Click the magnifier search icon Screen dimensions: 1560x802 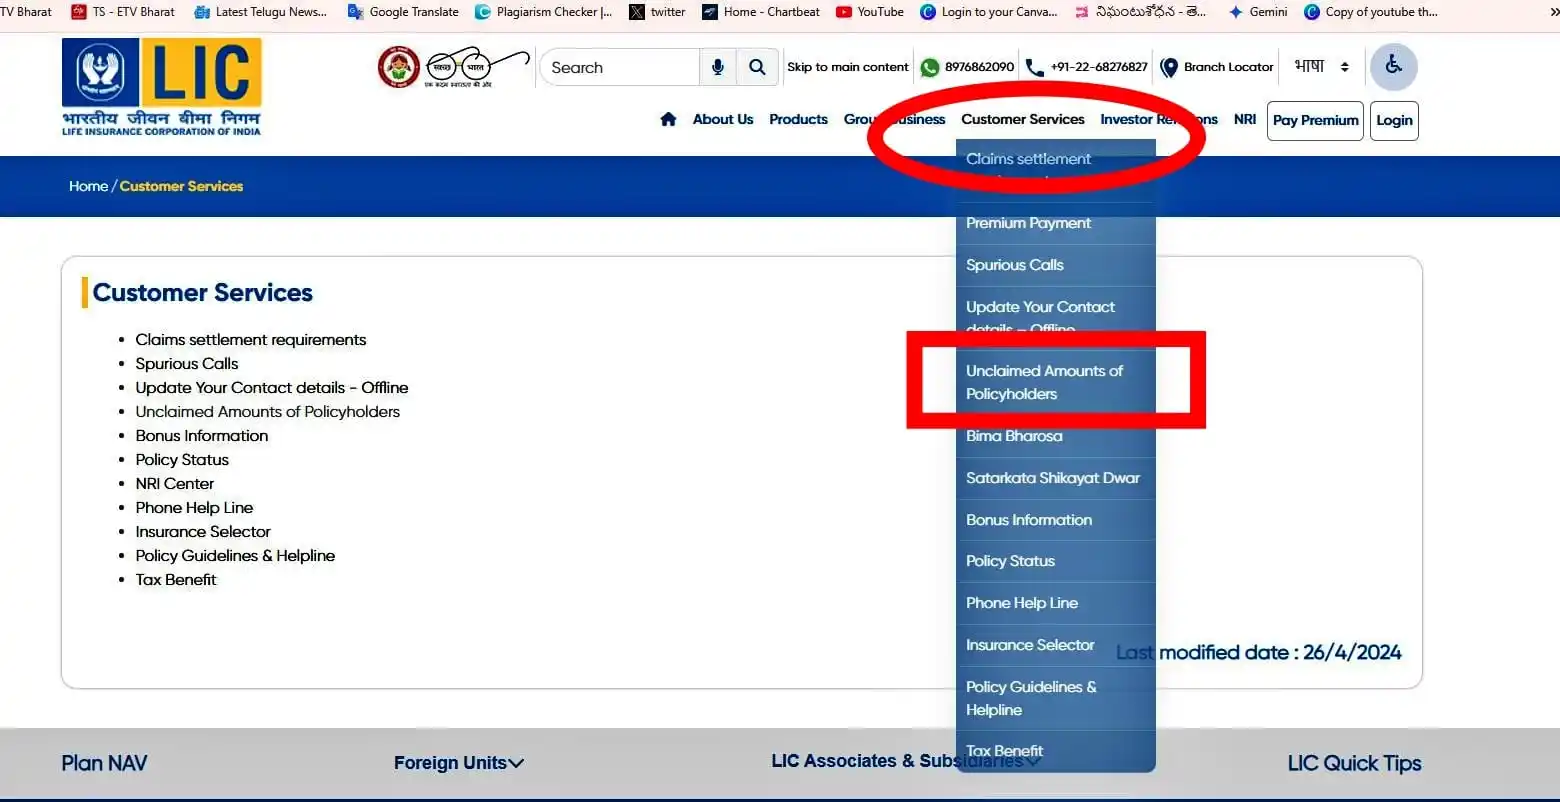tap(757, 67)
